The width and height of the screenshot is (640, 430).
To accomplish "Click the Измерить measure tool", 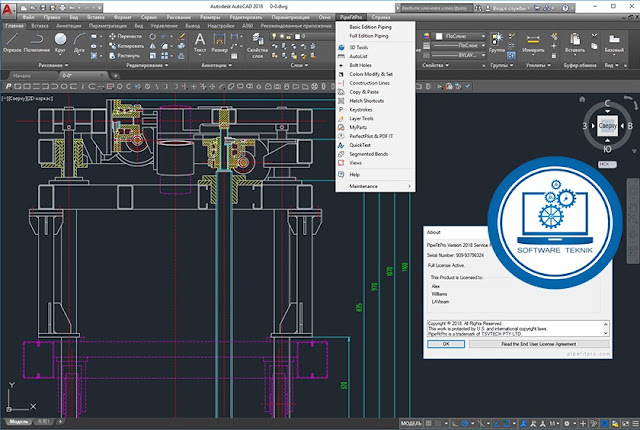I will [533, 43].
